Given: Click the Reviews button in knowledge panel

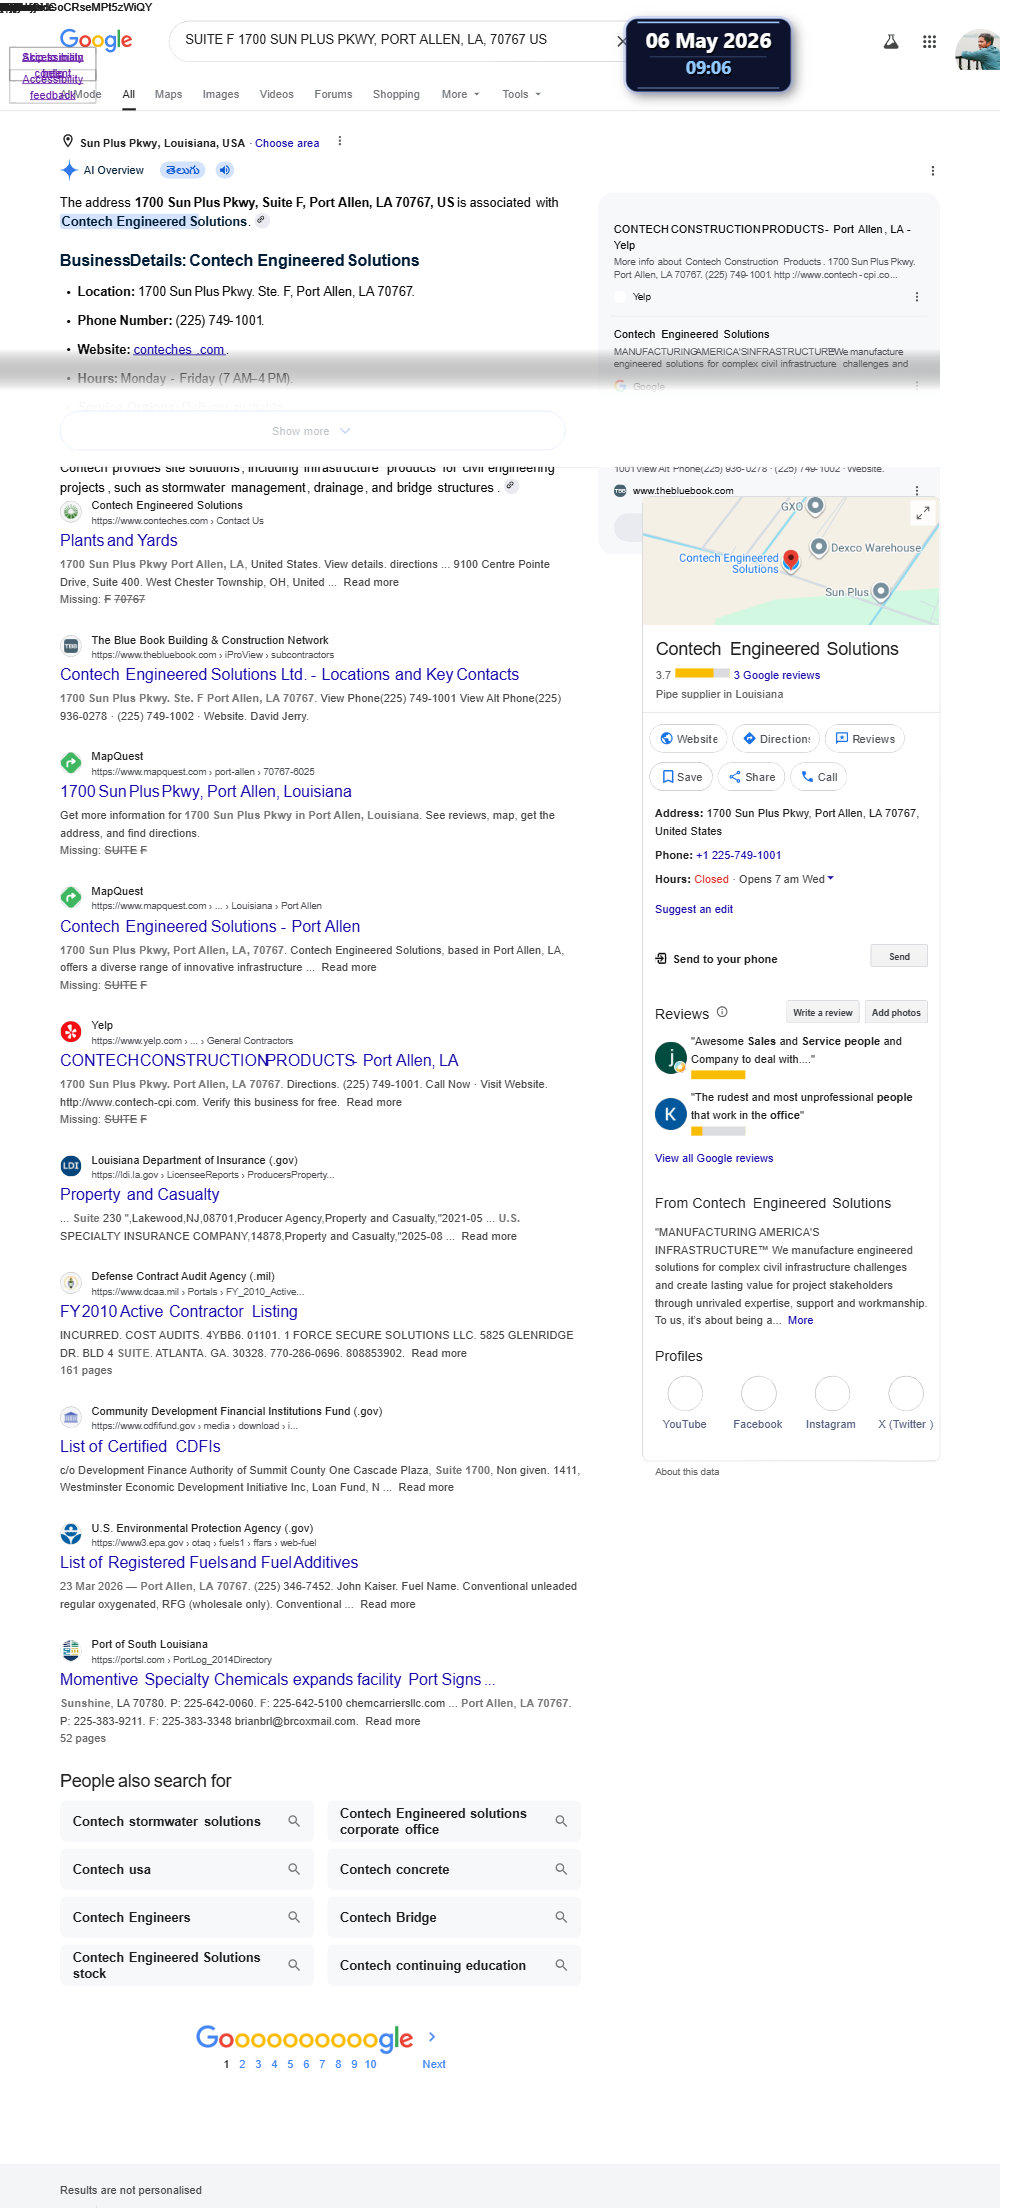Looking at the screenshot, I should click(x=865, y=739).
